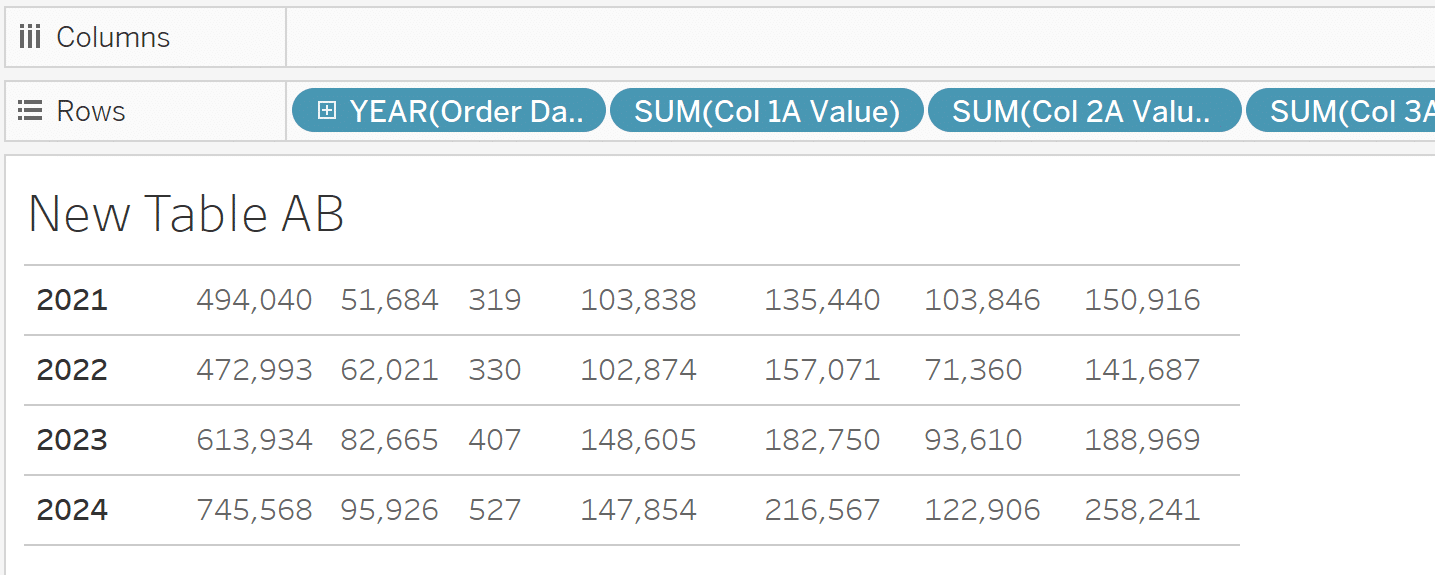Expand the YEAR(Order Date) pill plus icon

[x=326, y=111]
